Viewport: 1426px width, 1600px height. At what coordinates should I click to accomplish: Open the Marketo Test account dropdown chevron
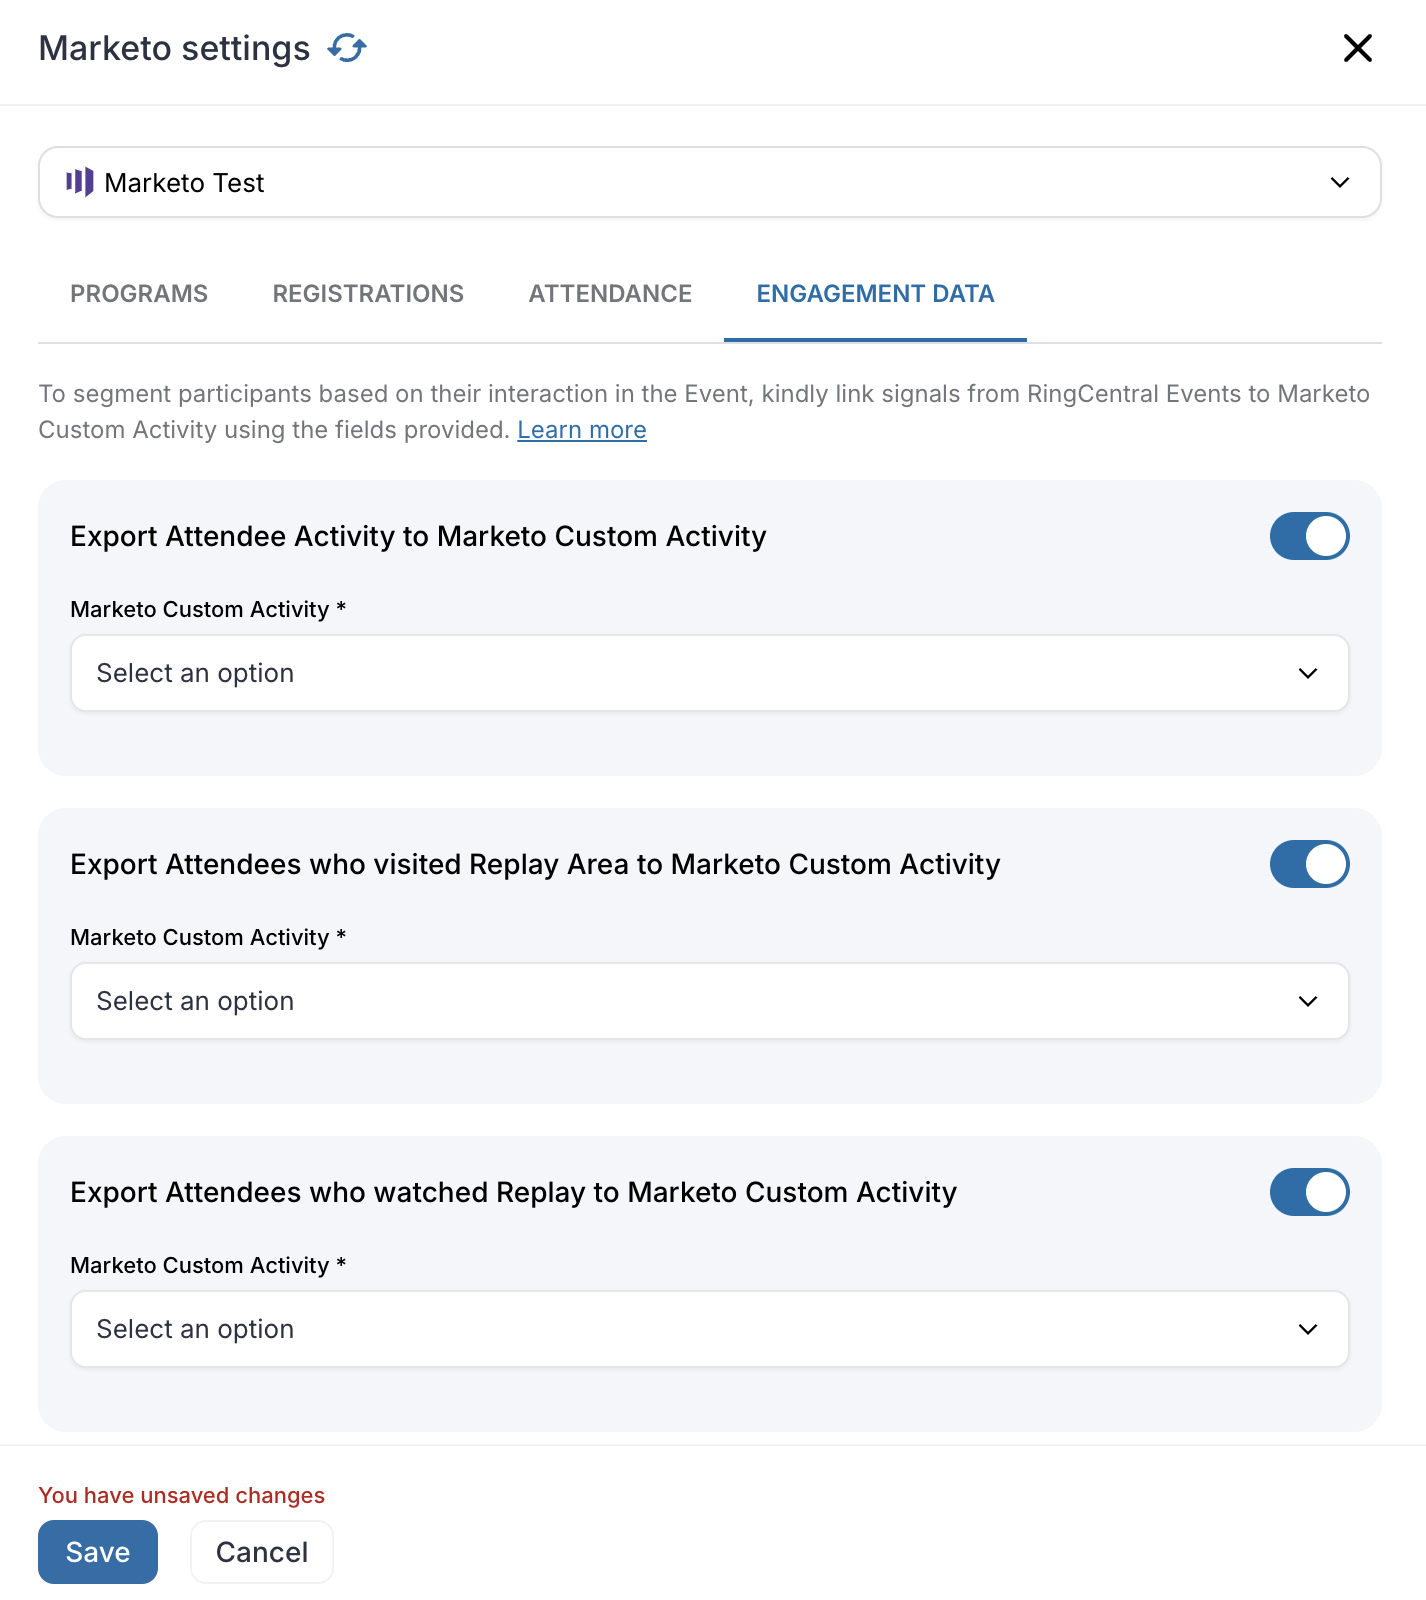pyautogui.click(x=1340, y=182)
